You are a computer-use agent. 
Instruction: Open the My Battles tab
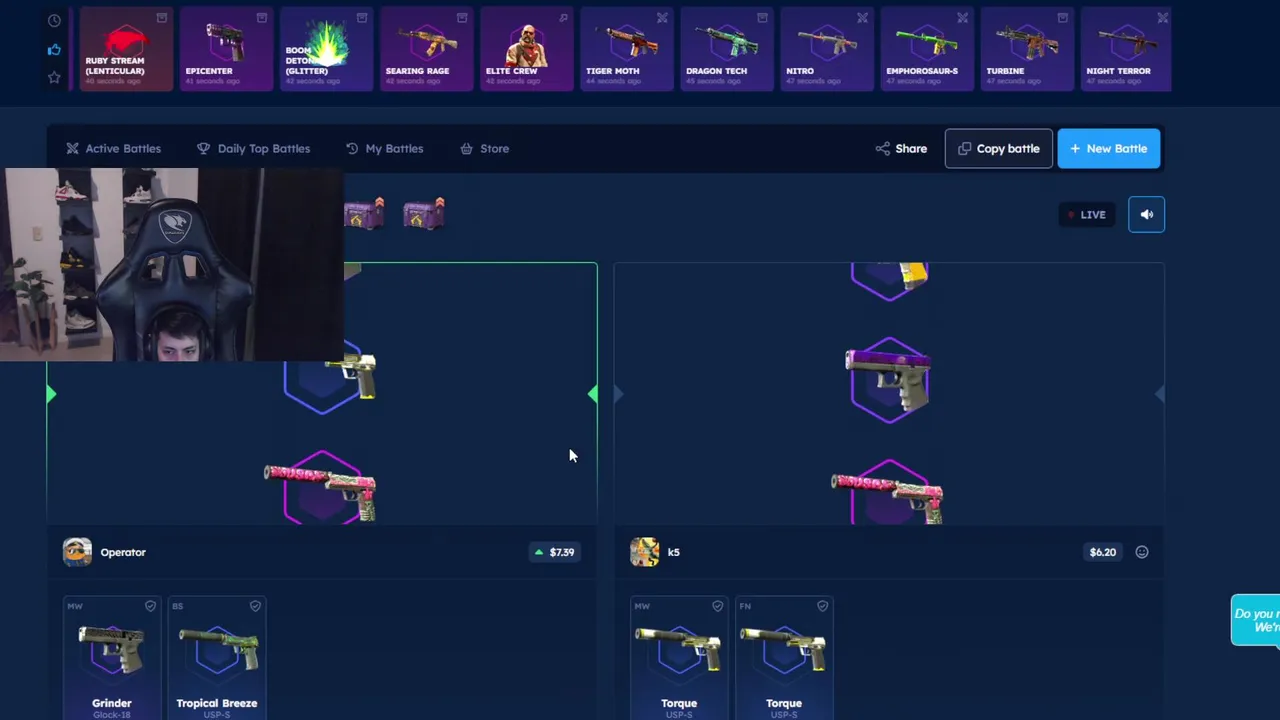click(384, 148)
